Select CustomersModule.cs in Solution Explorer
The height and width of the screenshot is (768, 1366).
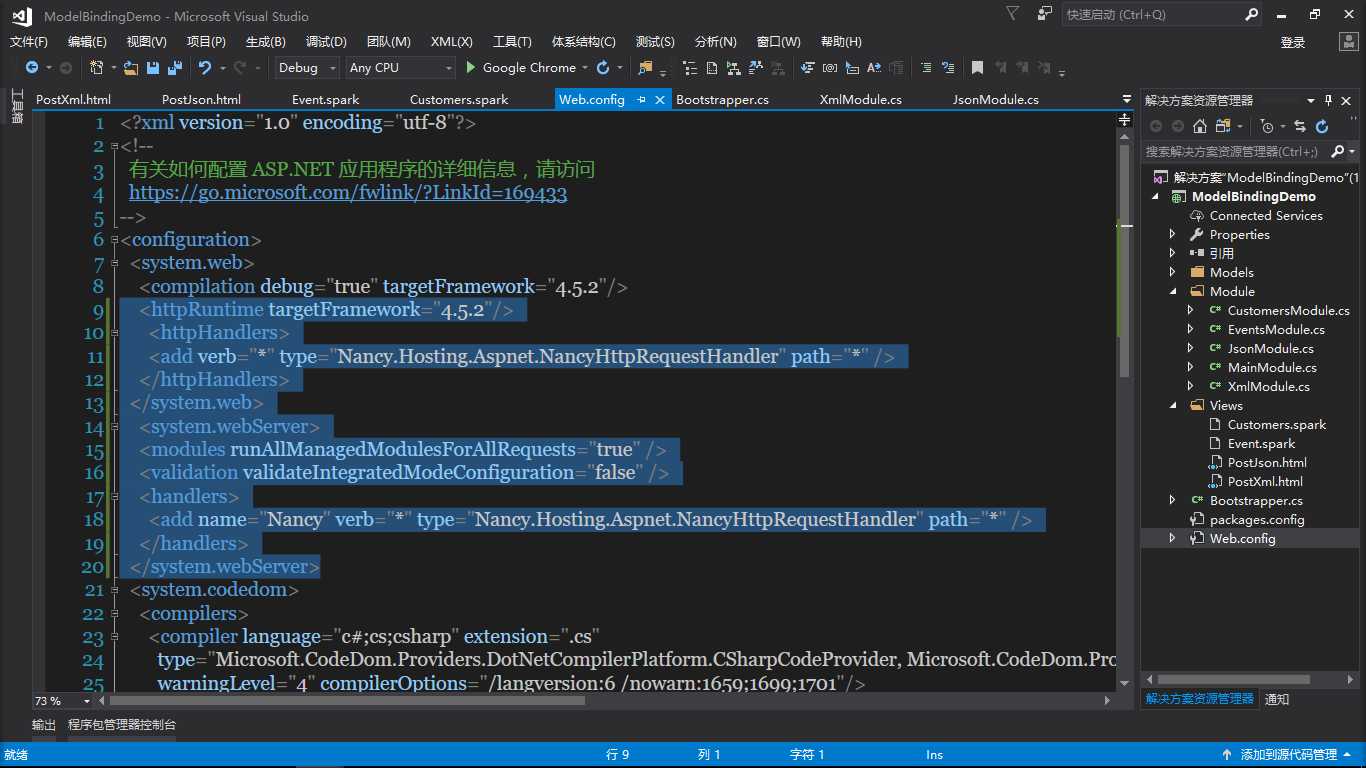1288,310
